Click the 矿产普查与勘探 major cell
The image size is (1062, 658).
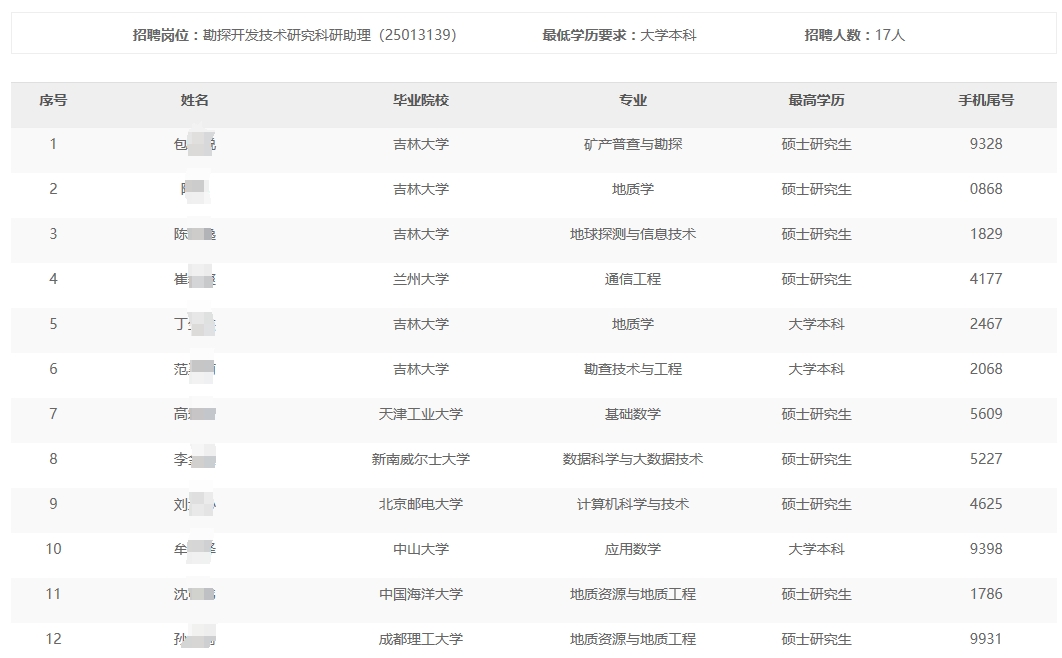tap(633, 144)
